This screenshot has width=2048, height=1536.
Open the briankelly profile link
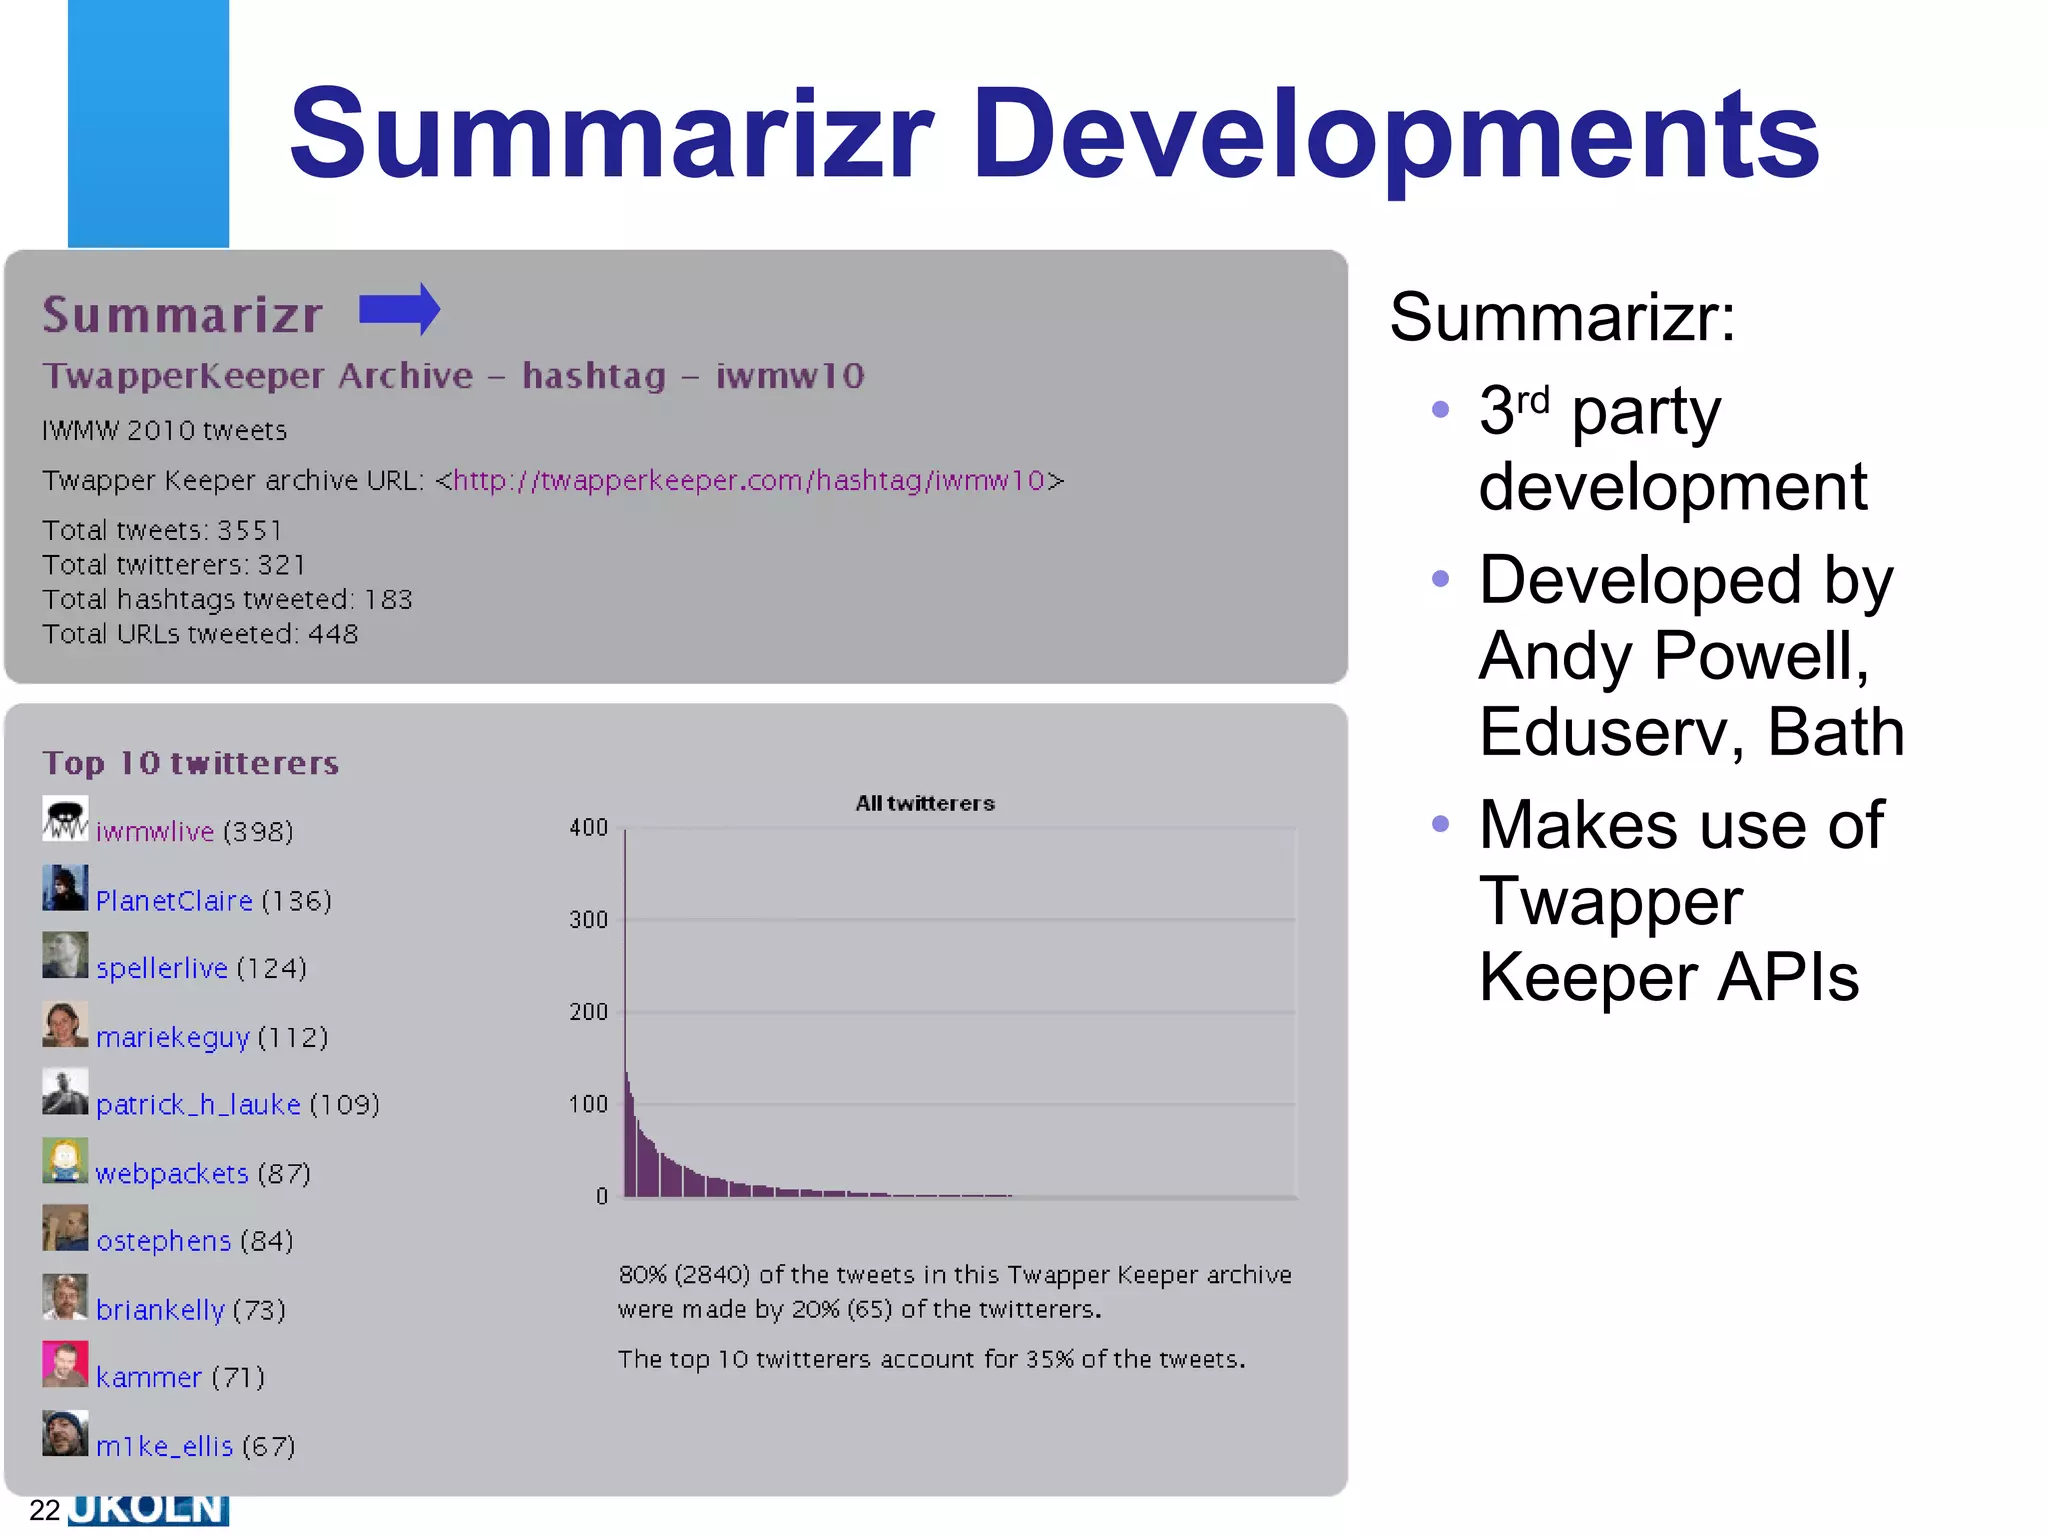click(160, 1310)
